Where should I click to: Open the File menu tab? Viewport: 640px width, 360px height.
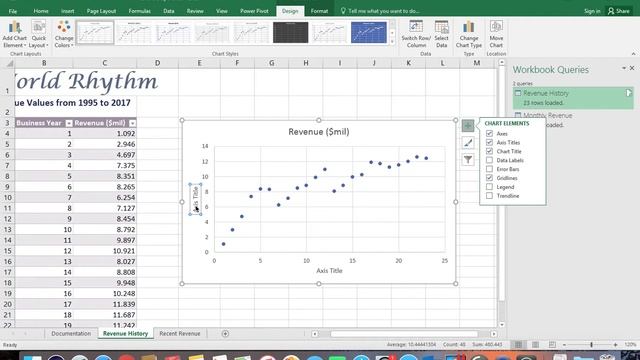tap(13, 11)
